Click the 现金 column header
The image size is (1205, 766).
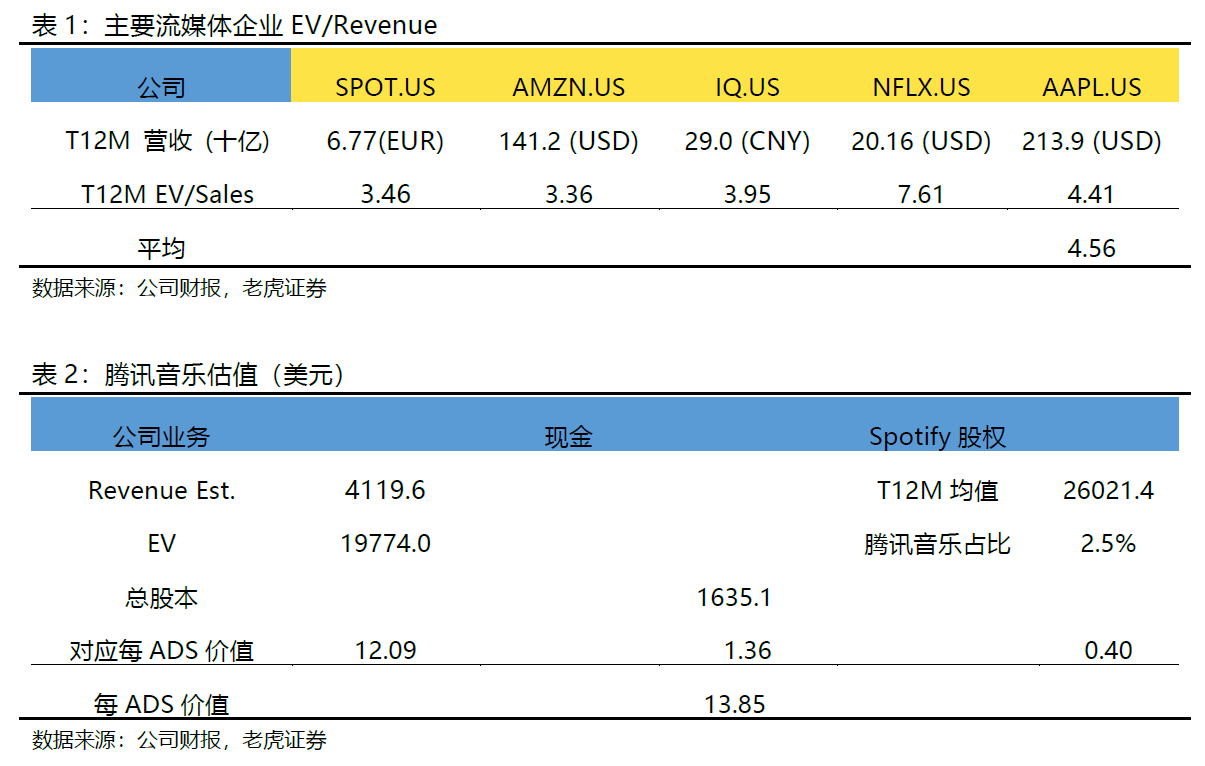tap(568, 437)
